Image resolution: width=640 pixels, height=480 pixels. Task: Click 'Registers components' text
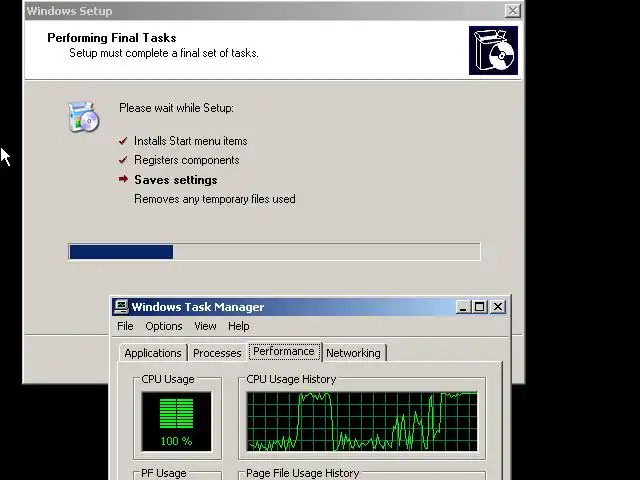pyautogui.click(x=187, y=160)
